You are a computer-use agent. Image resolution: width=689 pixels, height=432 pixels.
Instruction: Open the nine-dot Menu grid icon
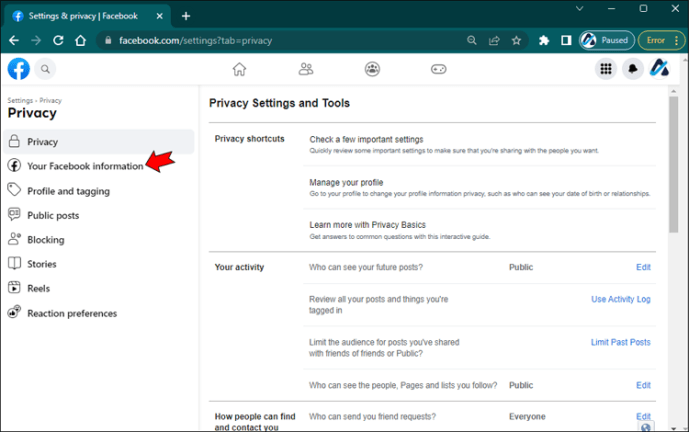pos(606,69)
